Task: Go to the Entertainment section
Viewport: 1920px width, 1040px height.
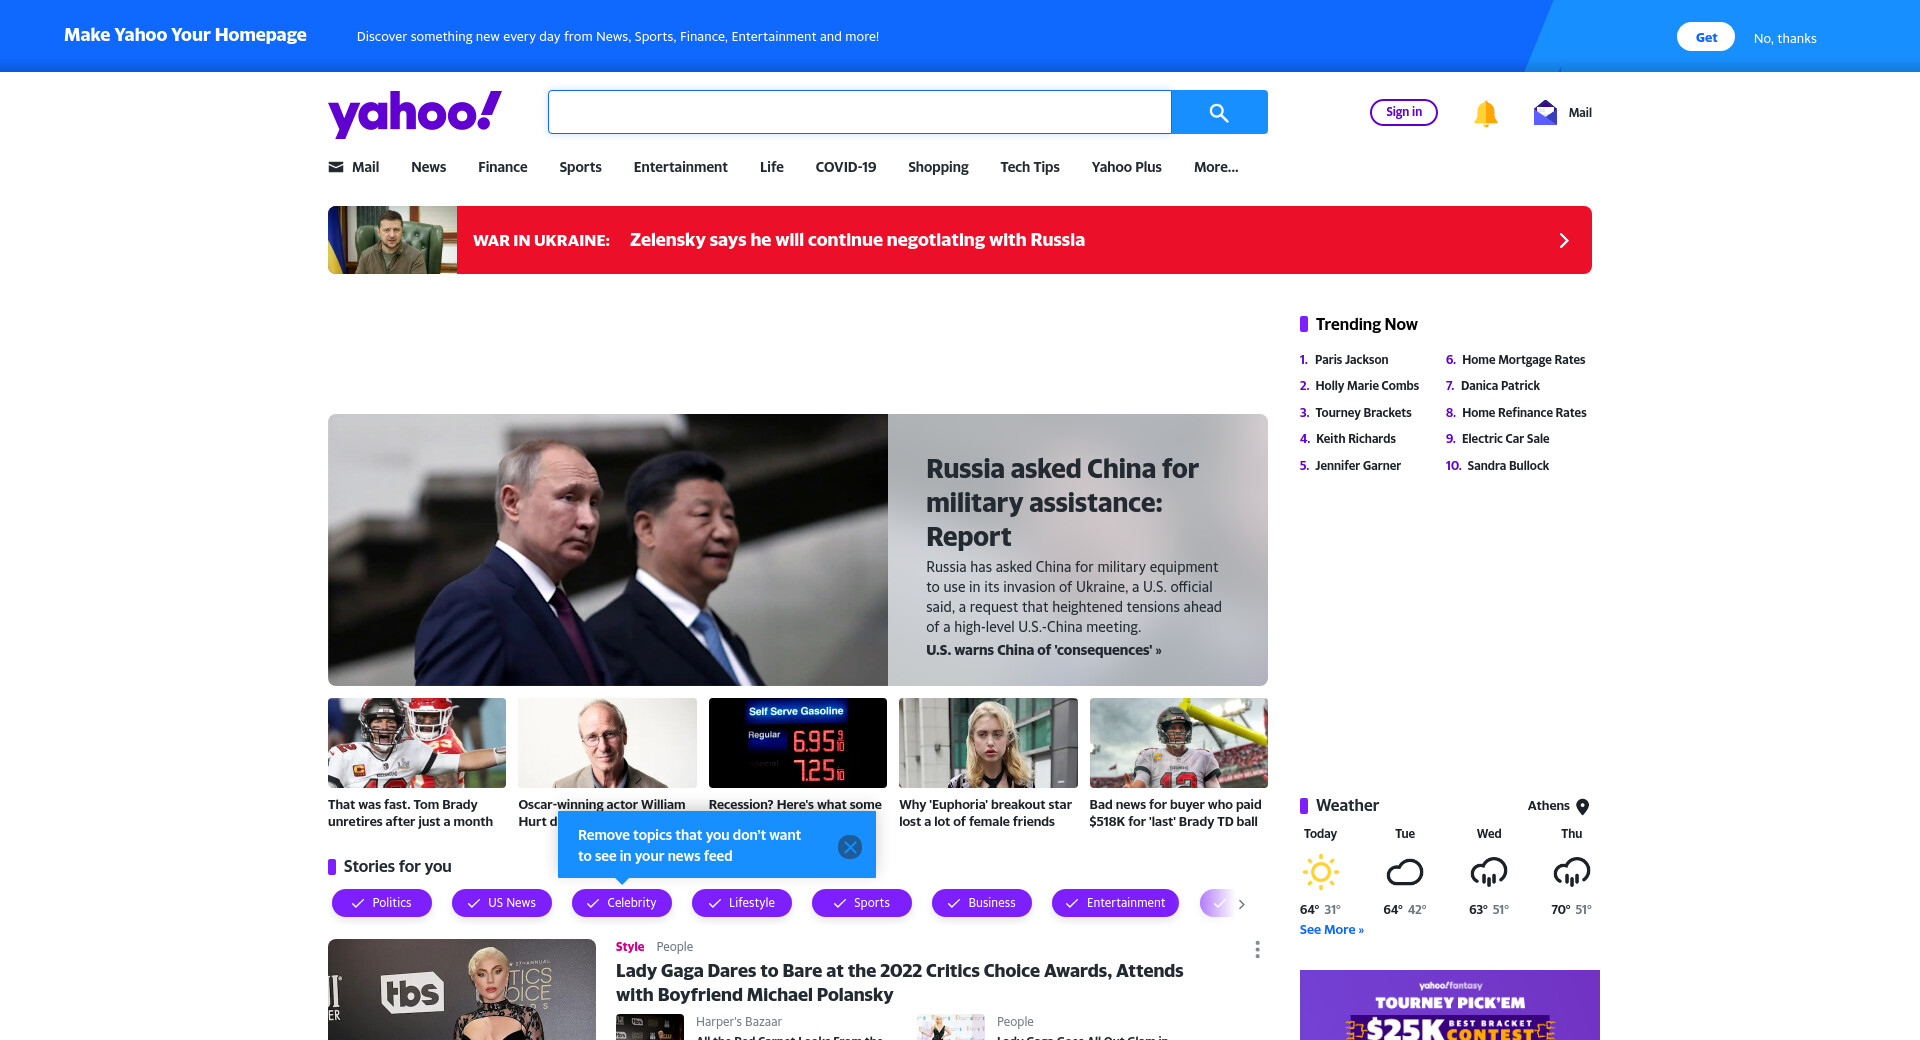Action: pyautogui.click(x=680, y=167)
